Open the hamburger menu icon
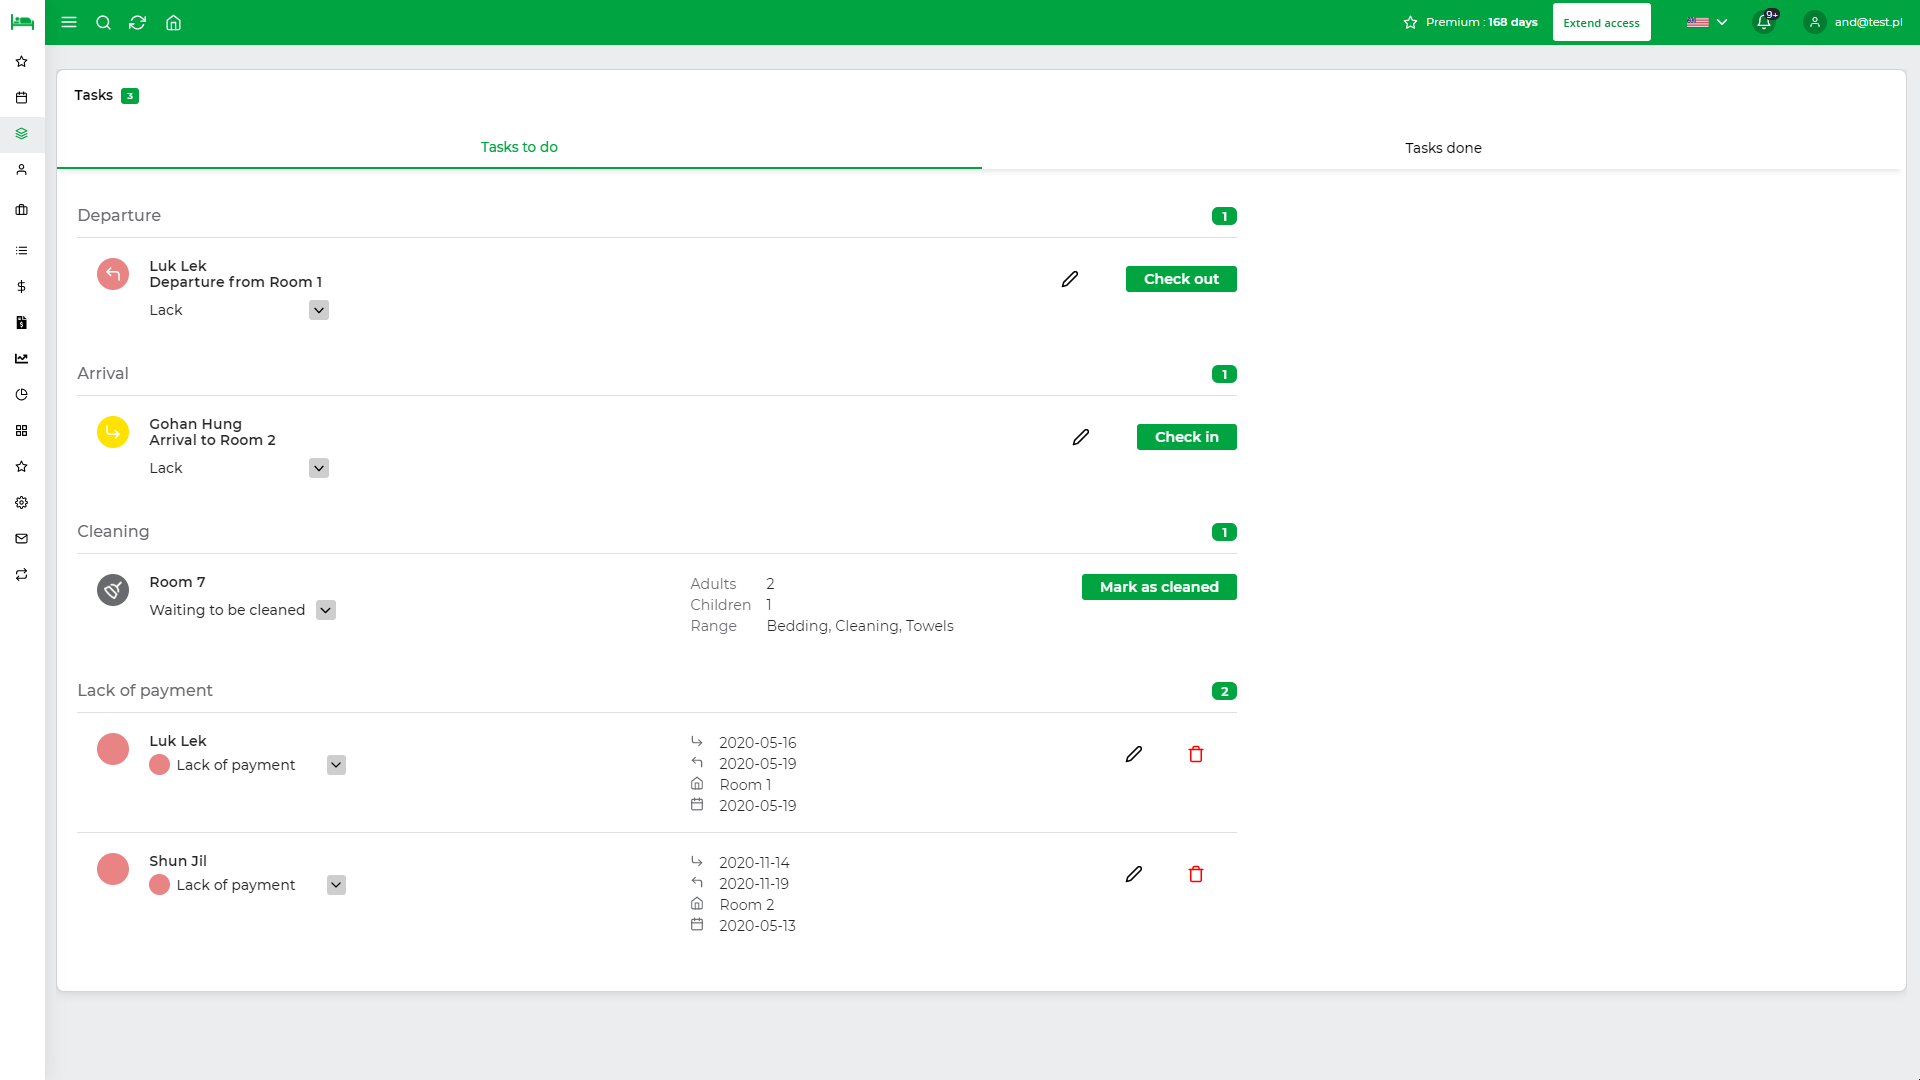 tap(69, 22)
